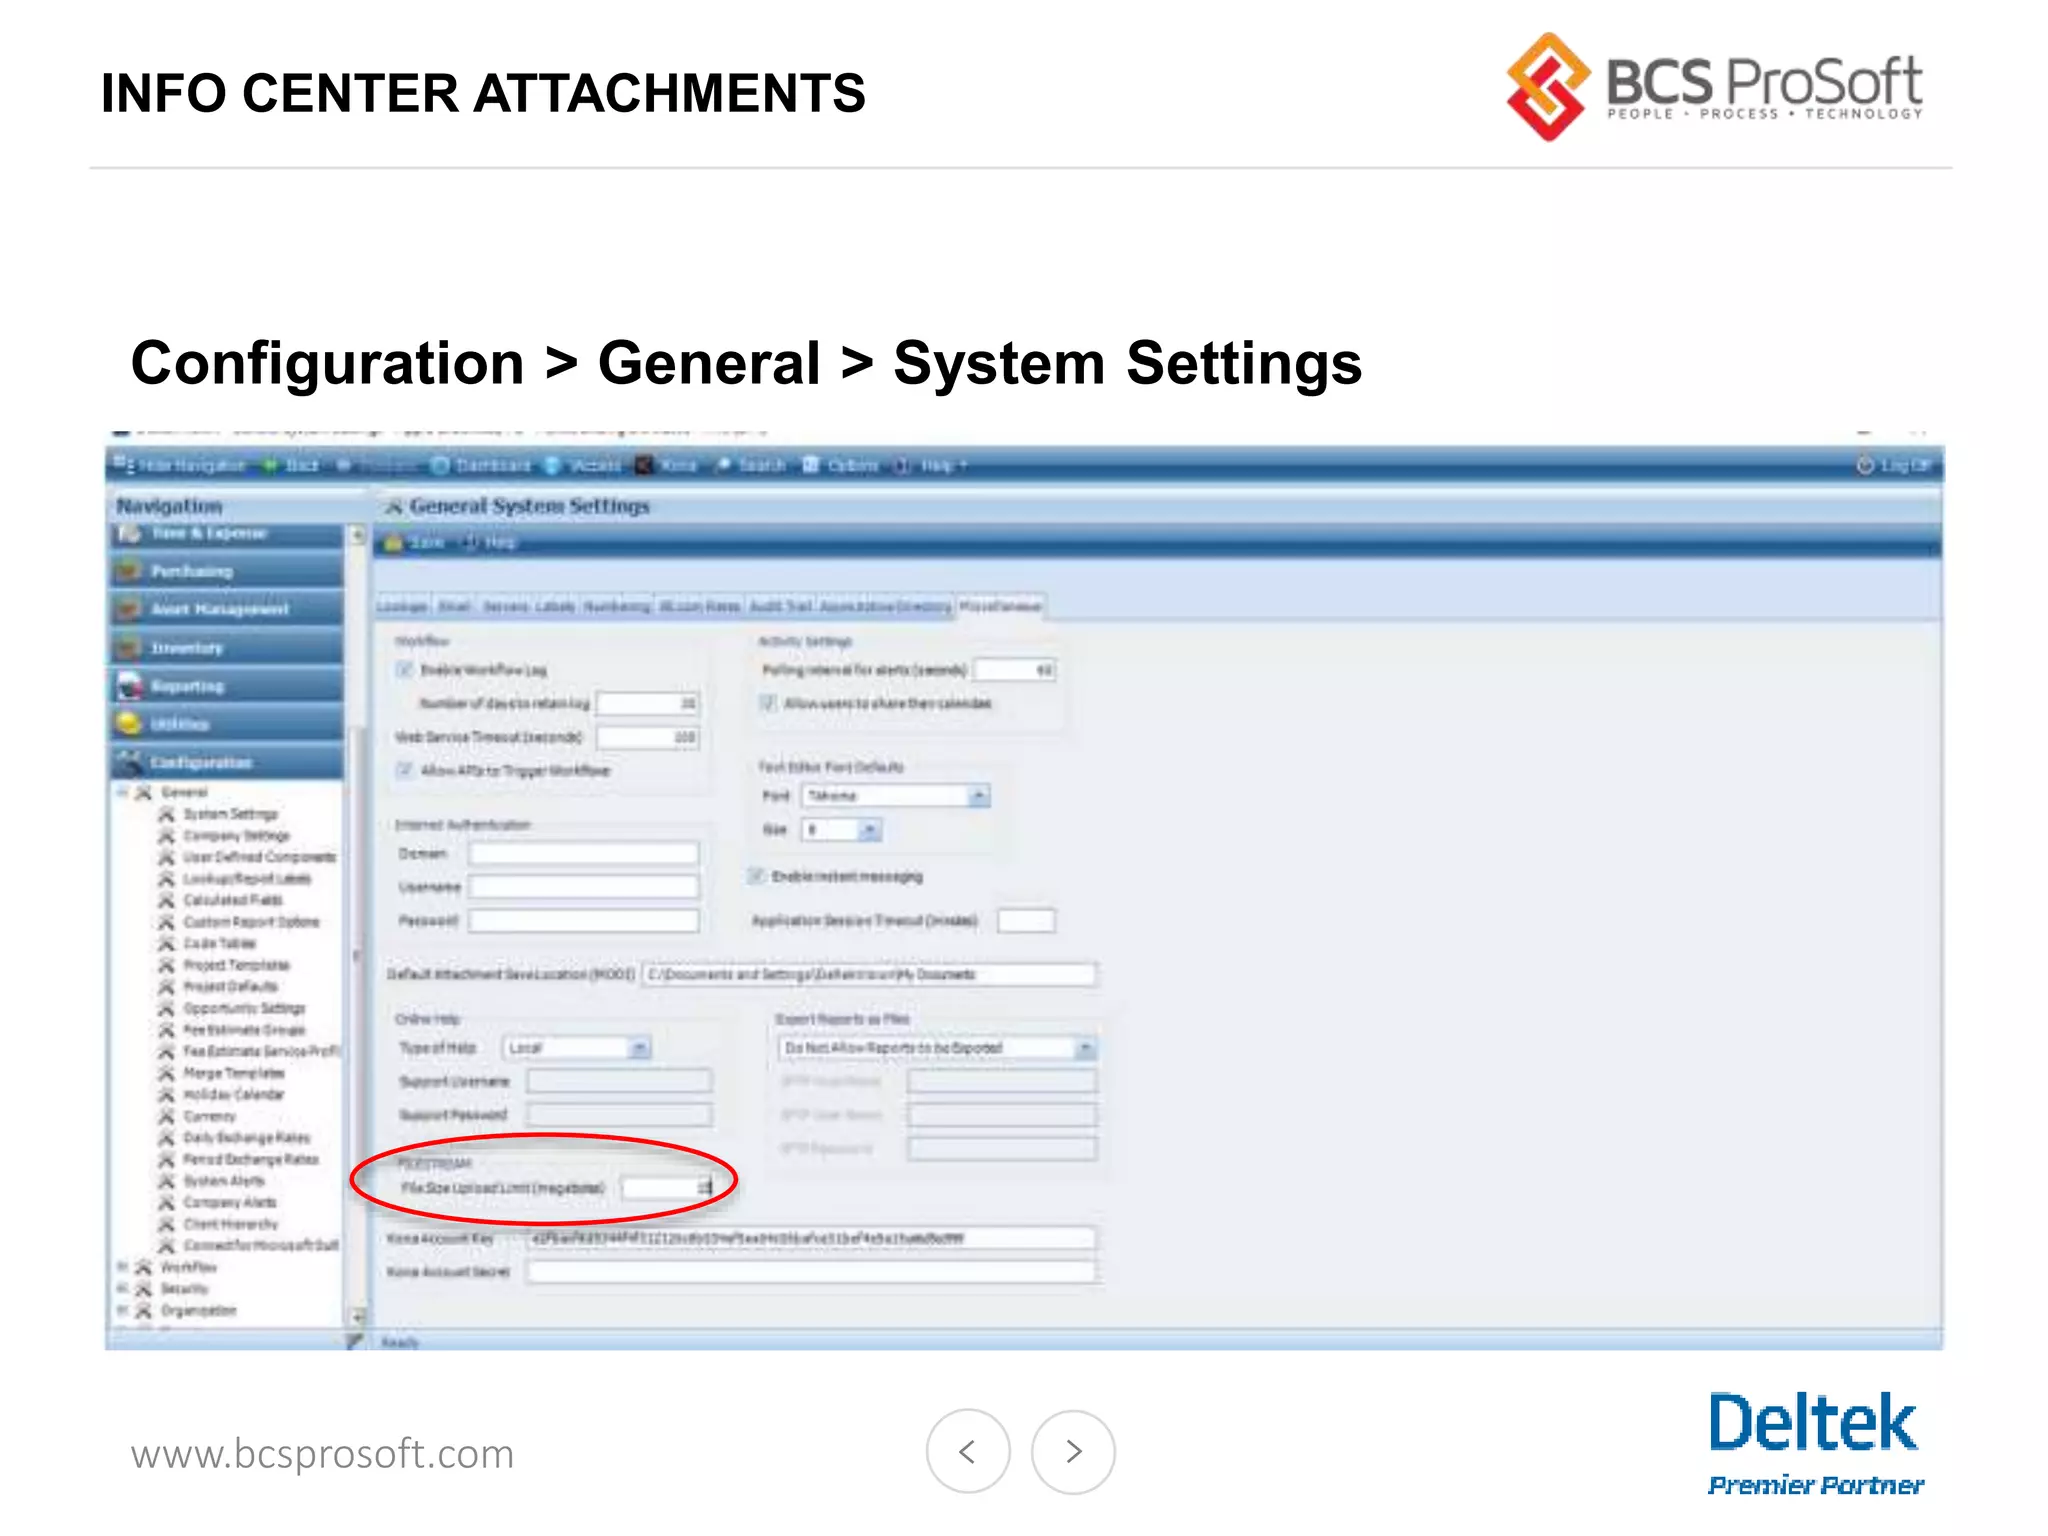This screenshot has height=1536, width=2048.
Task: Collapse the General tree node
Action: [x=124, y=792]
